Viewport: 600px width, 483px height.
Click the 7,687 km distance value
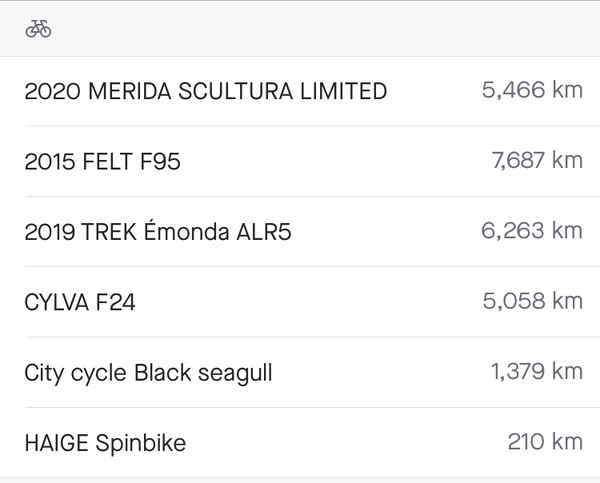click(537, 161)
